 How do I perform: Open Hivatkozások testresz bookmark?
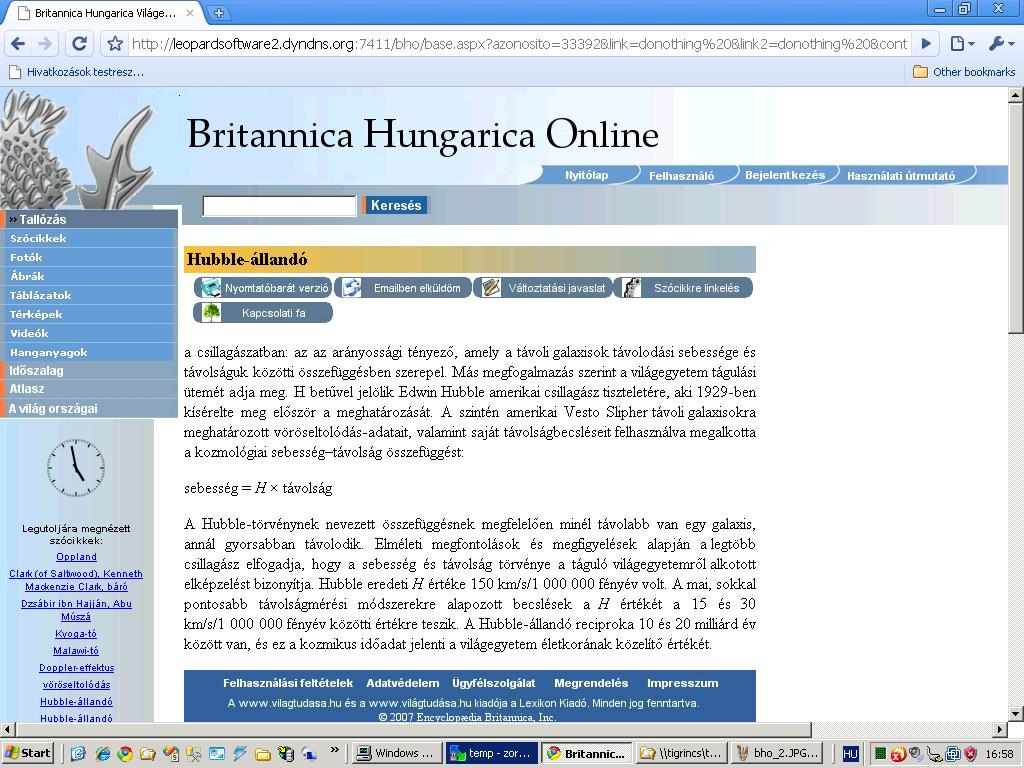coord(76,72)
